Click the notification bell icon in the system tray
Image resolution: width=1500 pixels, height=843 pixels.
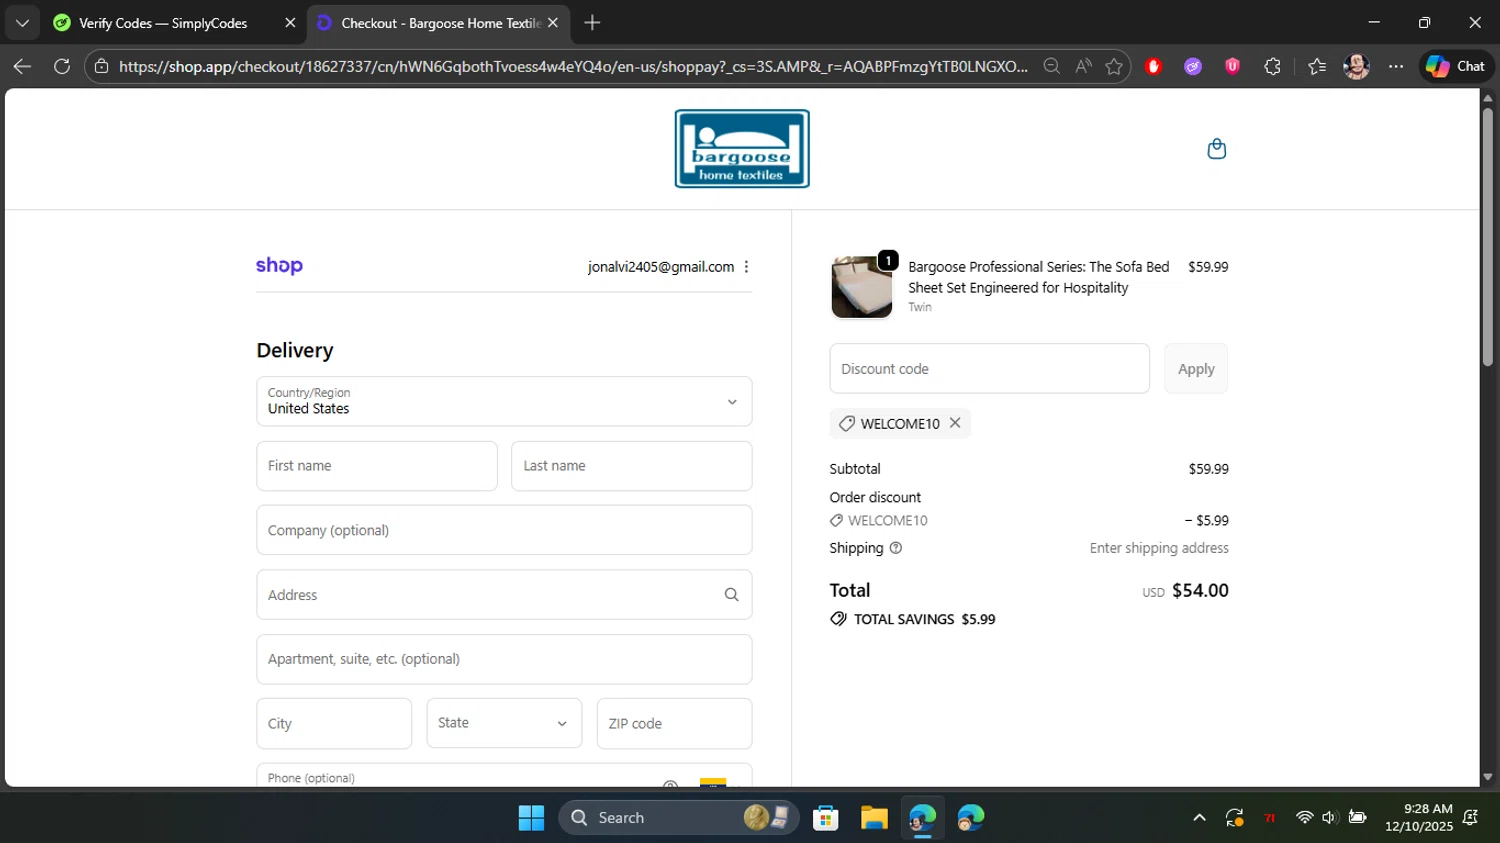pyautogui.click(x=1470, y=818)
